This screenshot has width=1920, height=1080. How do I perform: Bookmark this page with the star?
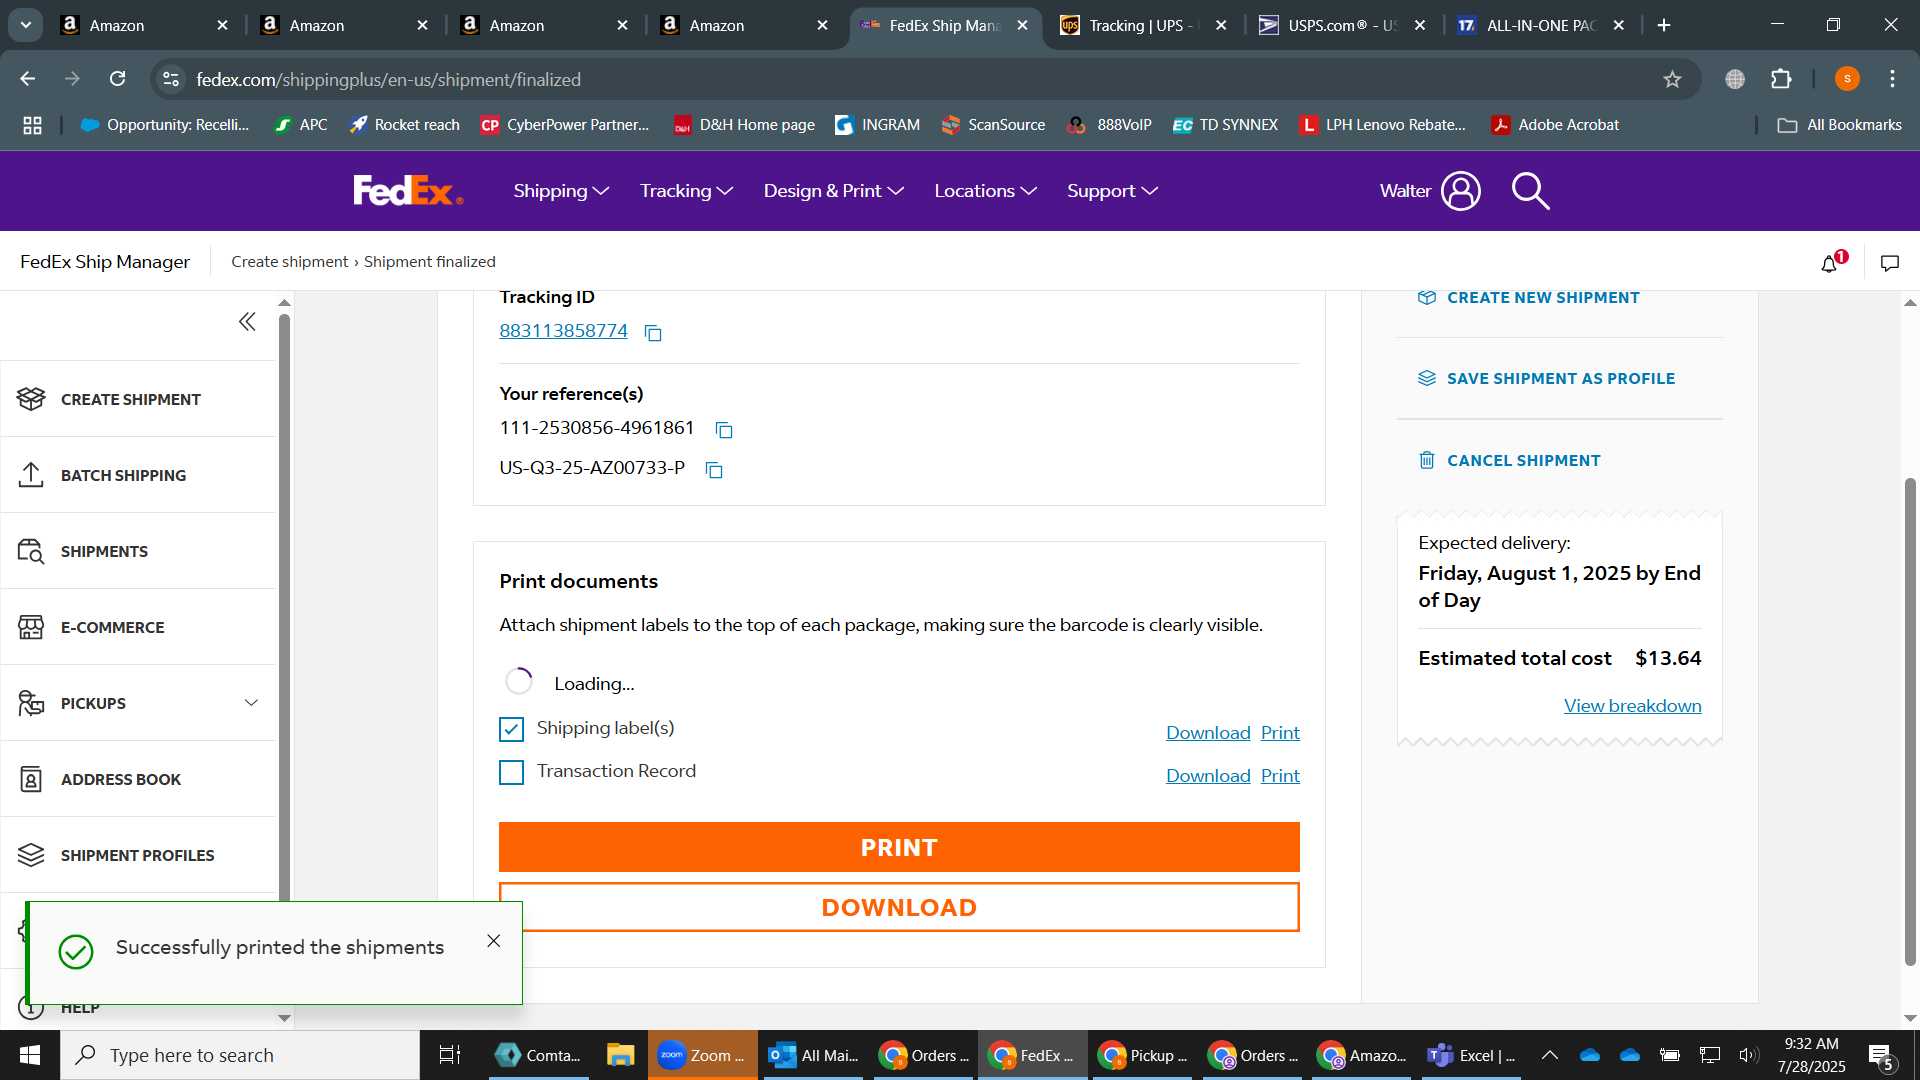1672,79
